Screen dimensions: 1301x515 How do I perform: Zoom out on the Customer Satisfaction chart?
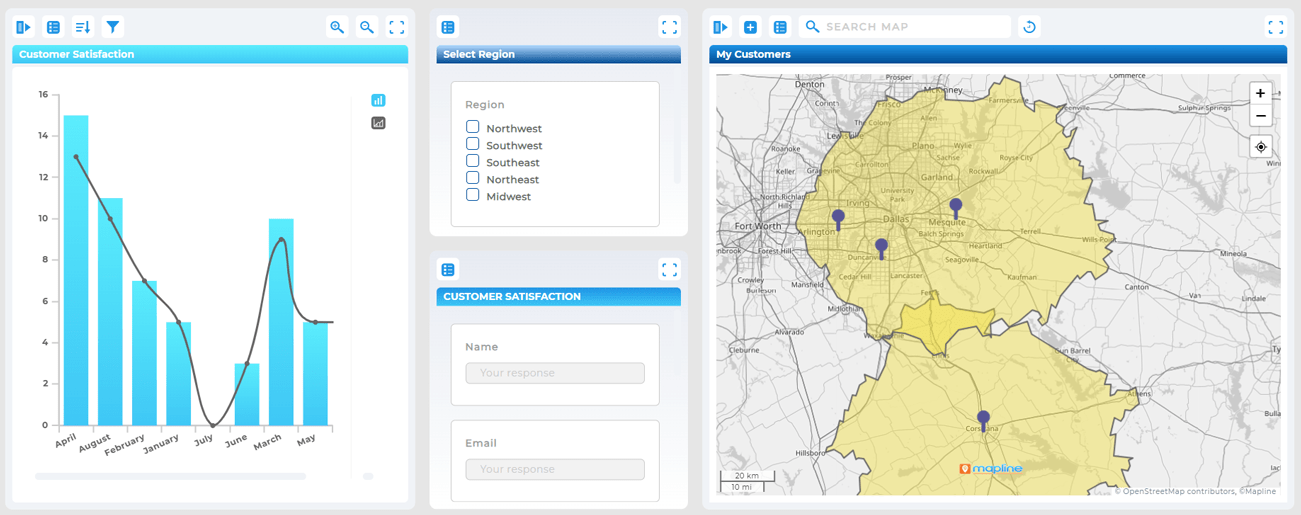tap(367, 27)
